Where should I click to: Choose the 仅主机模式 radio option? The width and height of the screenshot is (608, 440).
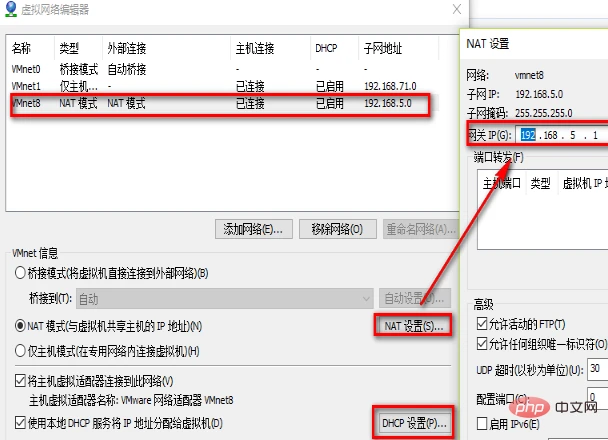20,350
